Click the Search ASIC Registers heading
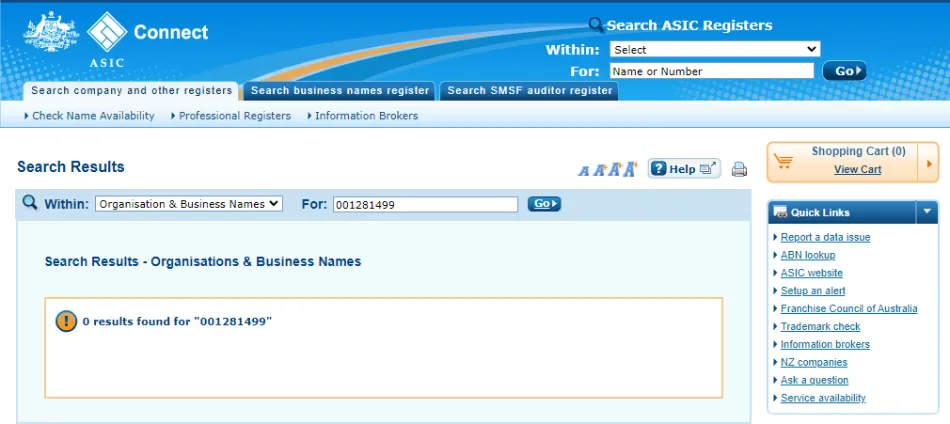This screenshot has width=950, height=424. (x=689, y=25)
